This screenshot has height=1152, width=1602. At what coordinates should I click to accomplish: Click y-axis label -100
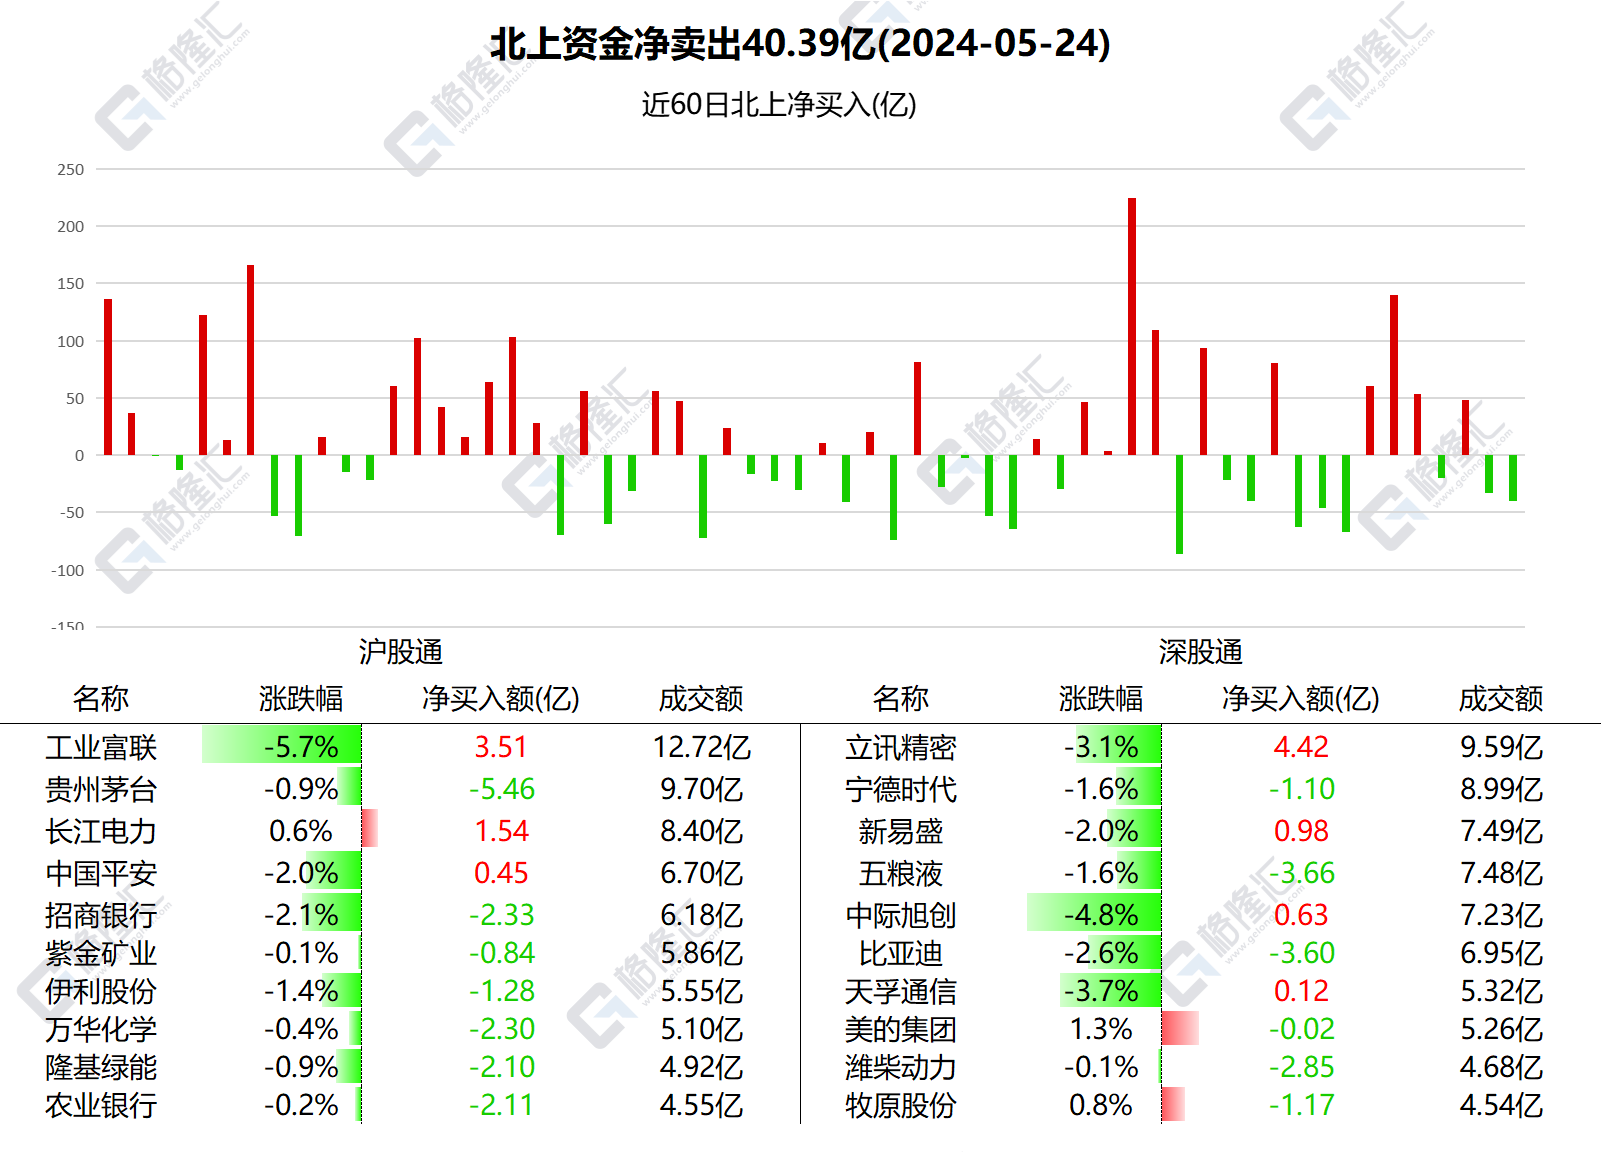click(68, 570)
